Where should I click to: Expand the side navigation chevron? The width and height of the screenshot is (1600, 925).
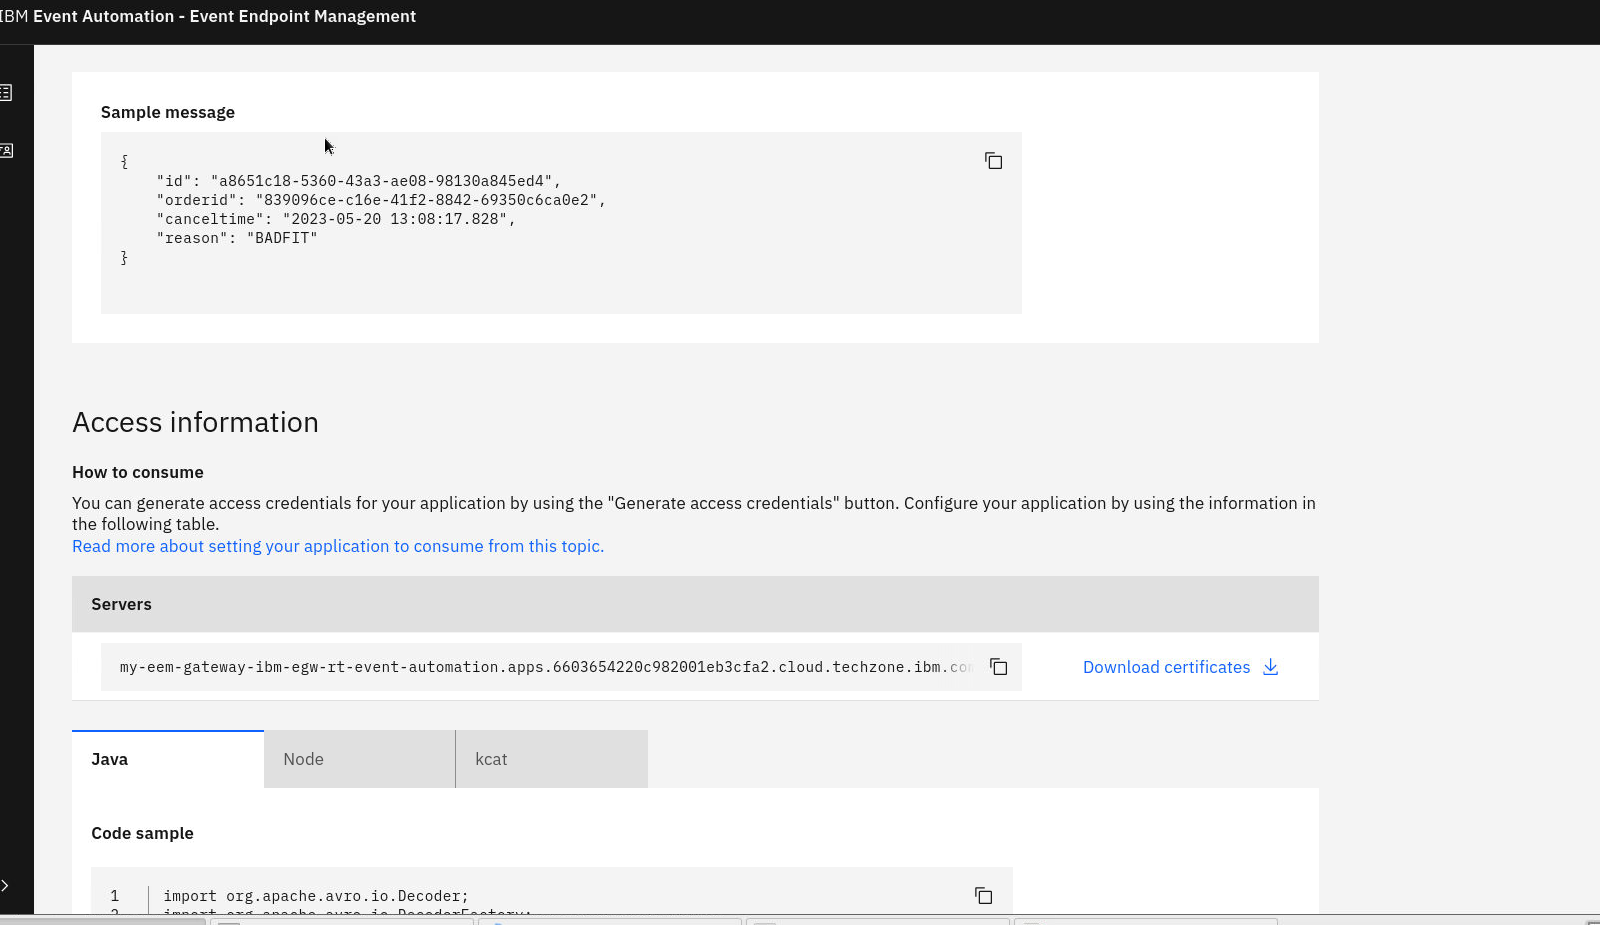(x=6, y=885)
